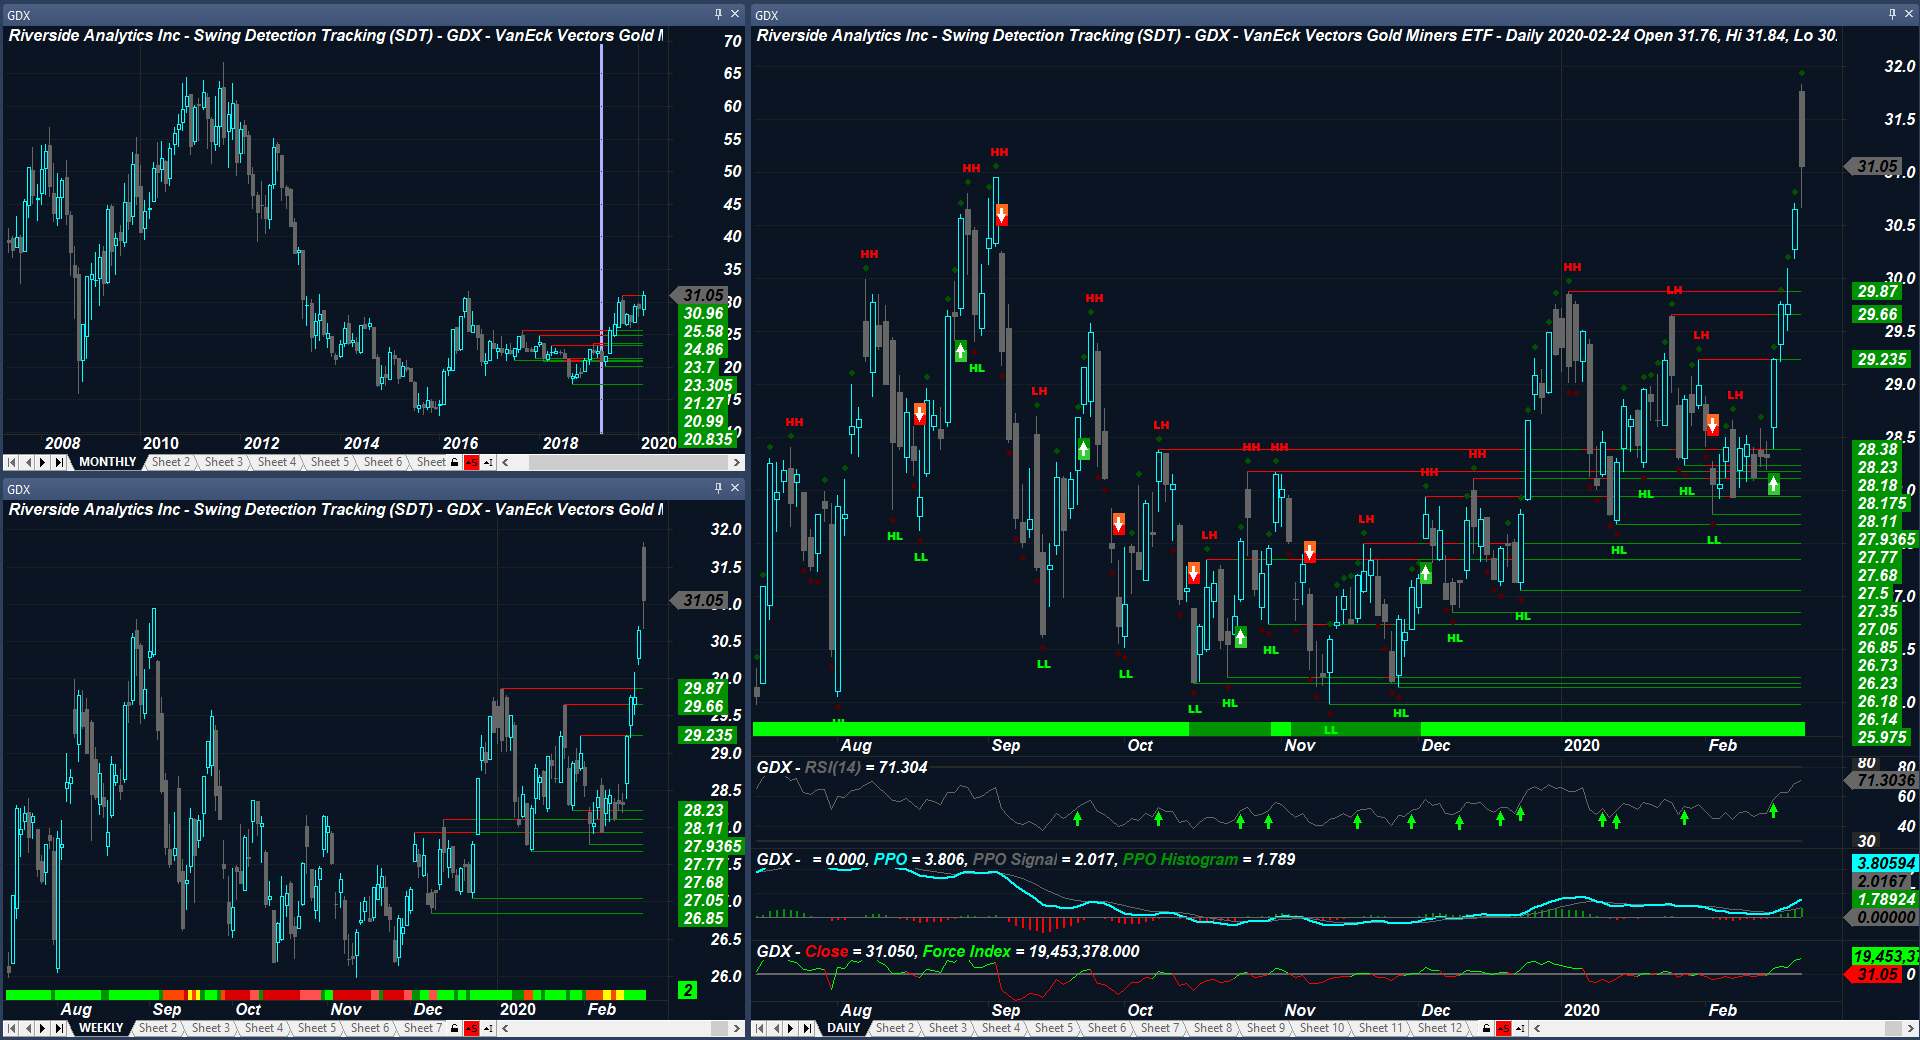Click red S icon in monthly sheet bar

[x=471, y=462]
